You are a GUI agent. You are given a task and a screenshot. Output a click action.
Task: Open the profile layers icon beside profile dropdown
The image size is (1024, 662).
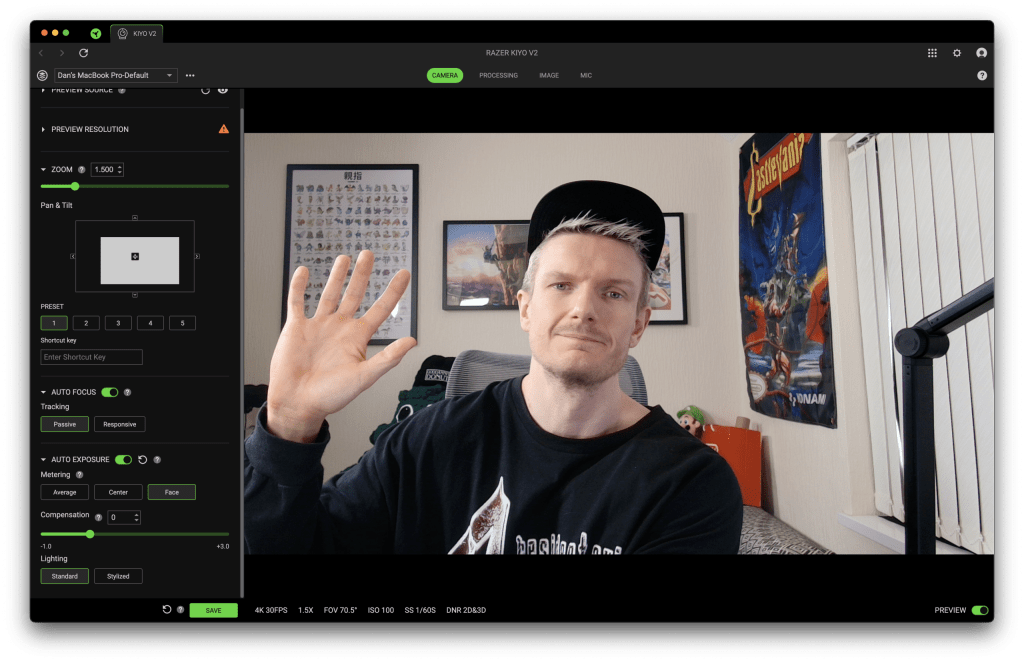pos(42,75)
